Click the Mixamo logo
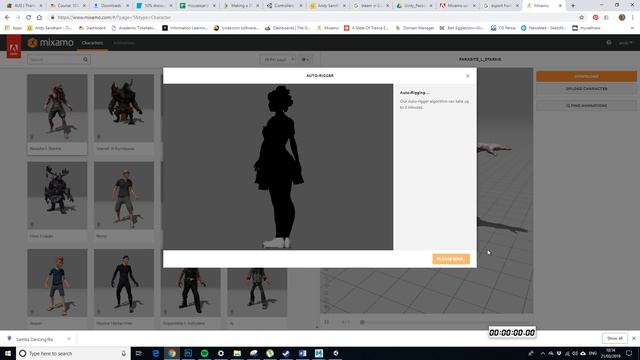Viewport: 640px width, 360px height. coord(51,42)
